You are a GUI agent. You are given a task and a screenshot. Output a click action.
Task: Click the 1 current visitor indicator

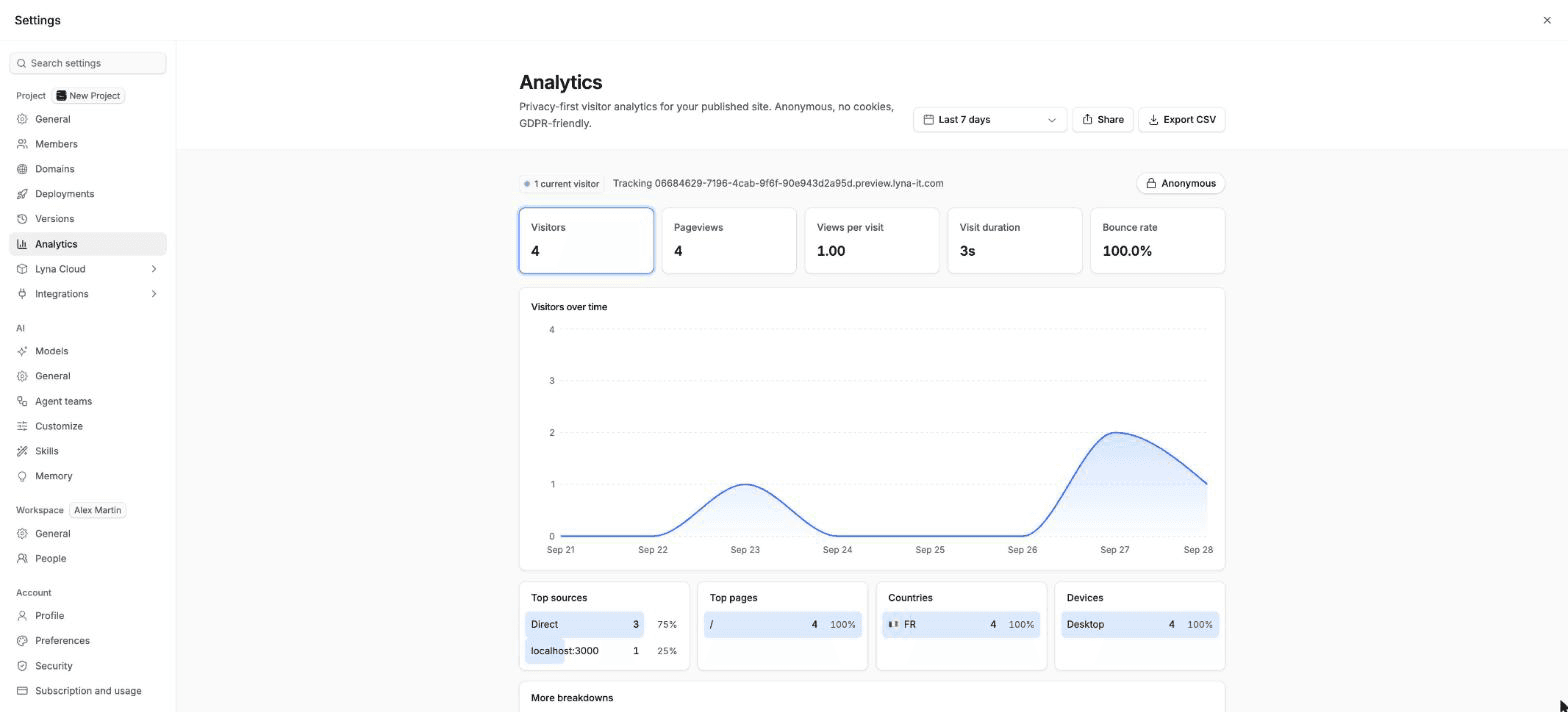point(561,184)
